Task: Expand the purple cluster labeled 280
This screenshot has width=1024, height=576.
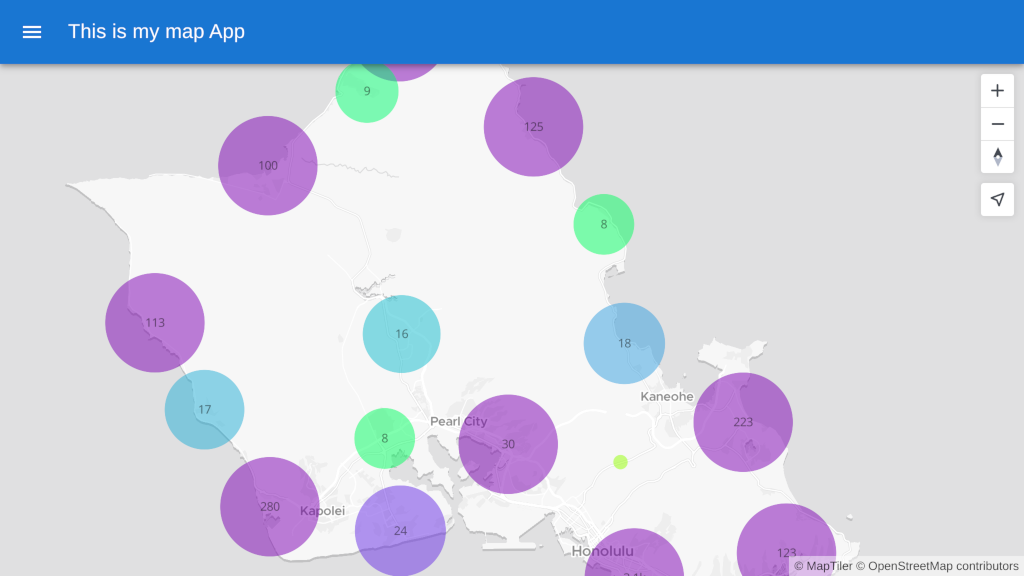Action: coord(270,506)
